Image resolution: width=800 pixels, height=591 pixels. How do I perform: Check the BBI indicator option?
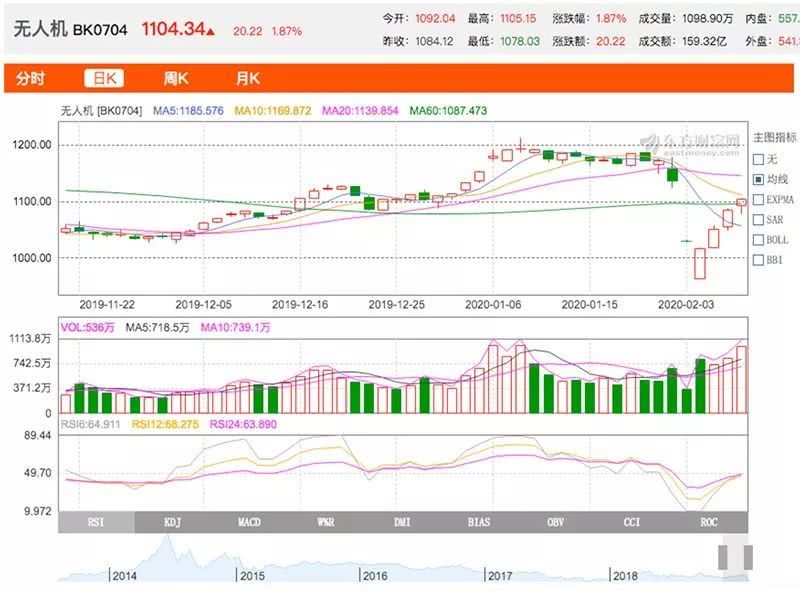pos(759,260)
